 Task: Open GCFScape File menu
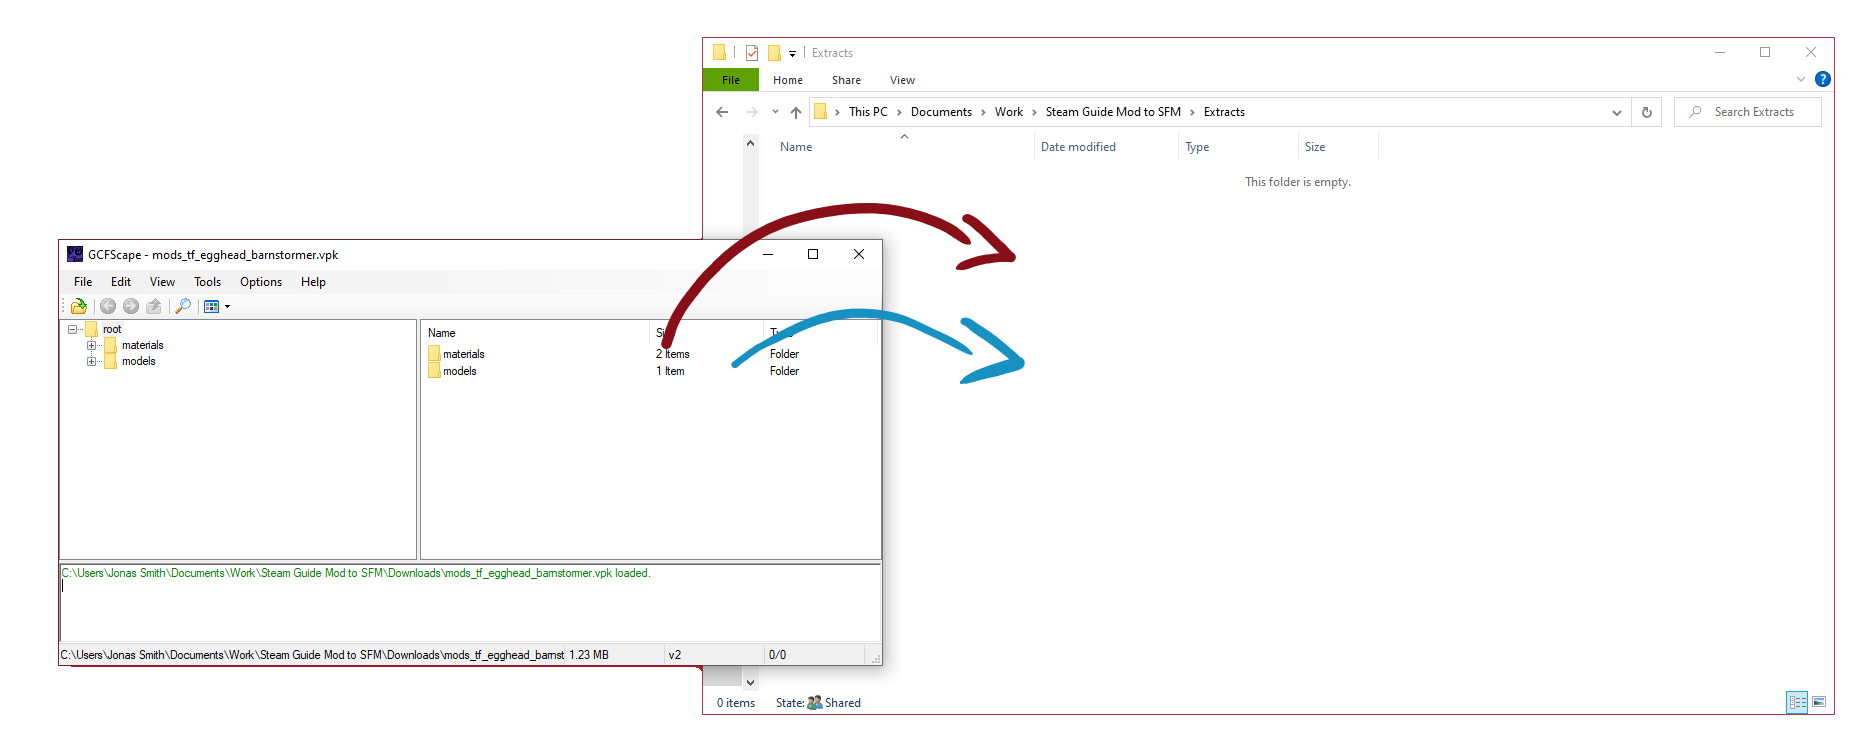pos(83,282)
